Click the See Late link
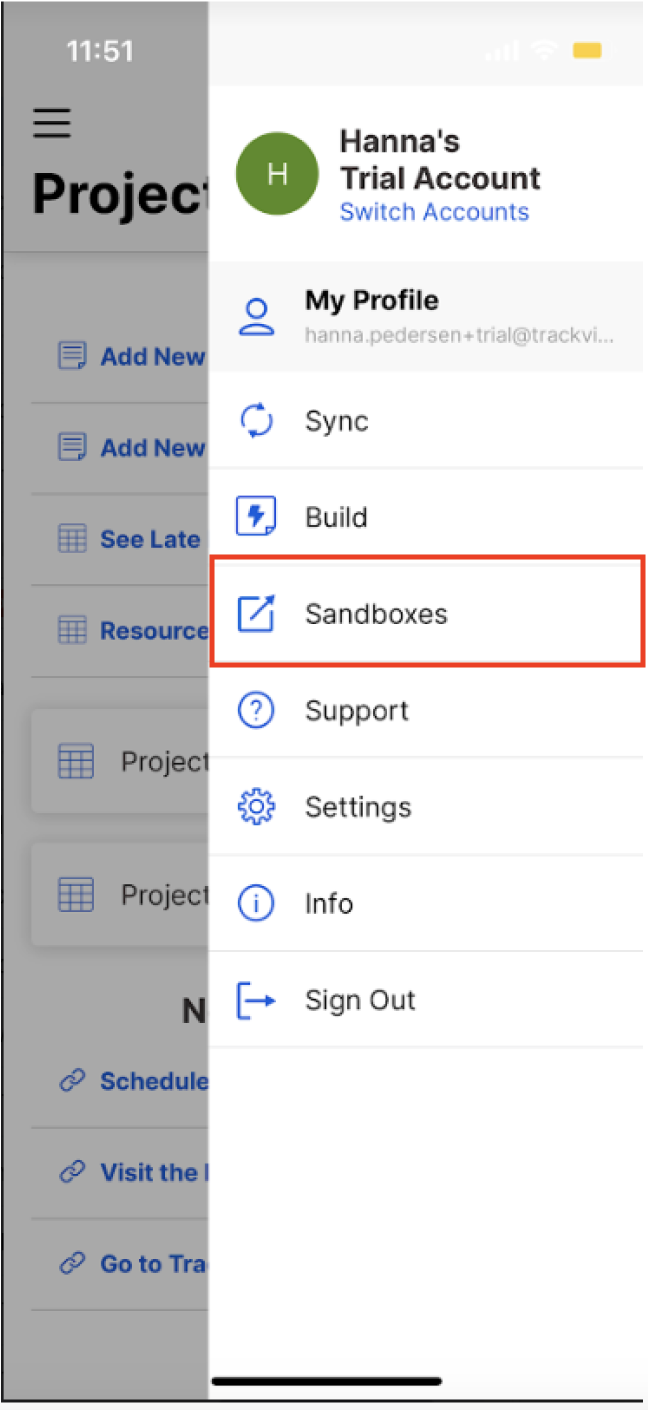The image size is (648, 1410). [150, 540]
